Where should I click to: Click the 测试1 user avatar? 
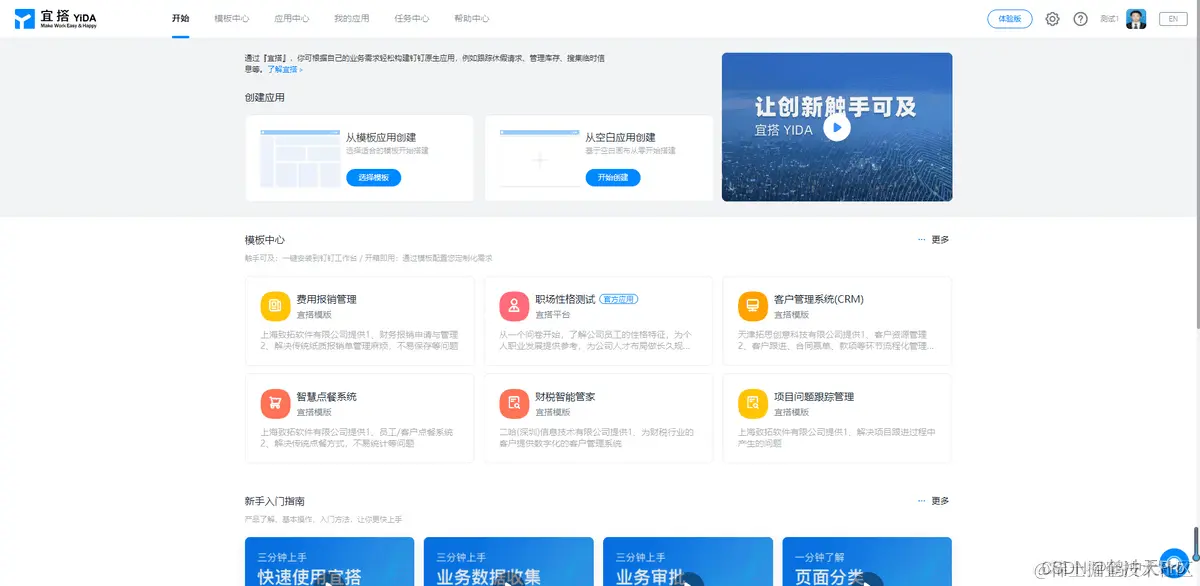1136,17
